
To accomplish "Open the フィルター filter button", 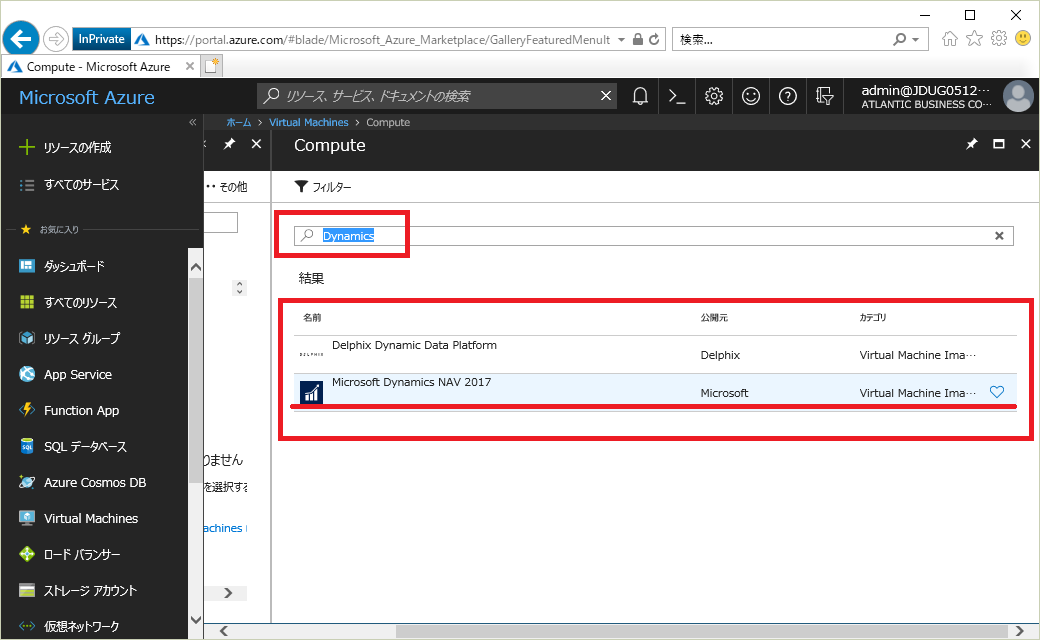I will [x=323, y=187].
